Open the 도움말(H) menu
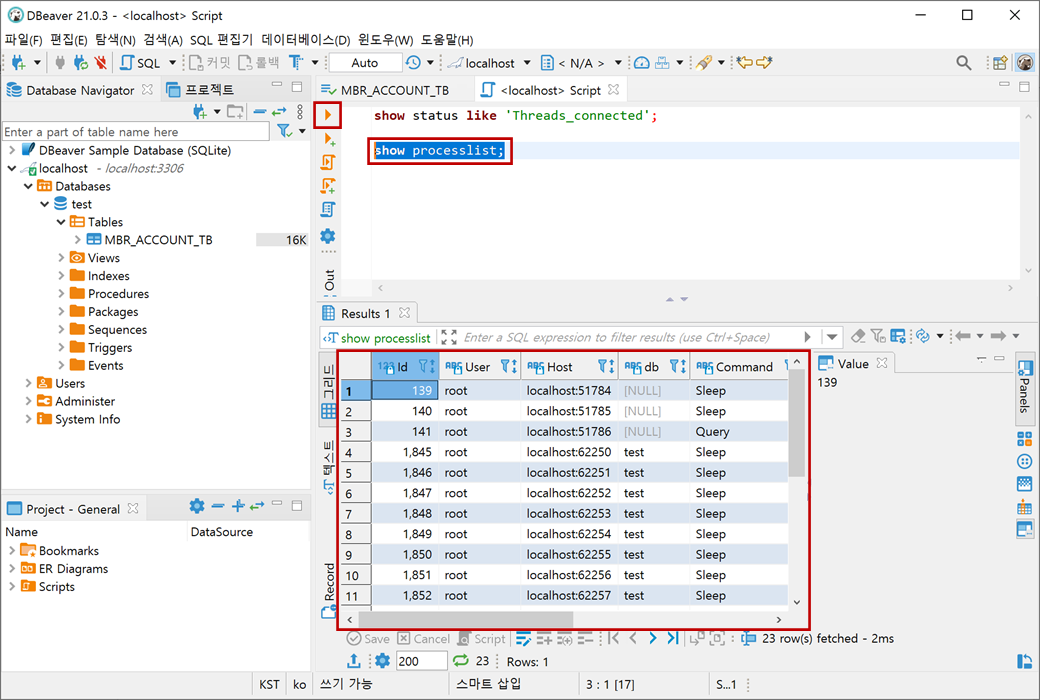This screenshot has width=1040, height=700. 447,40
